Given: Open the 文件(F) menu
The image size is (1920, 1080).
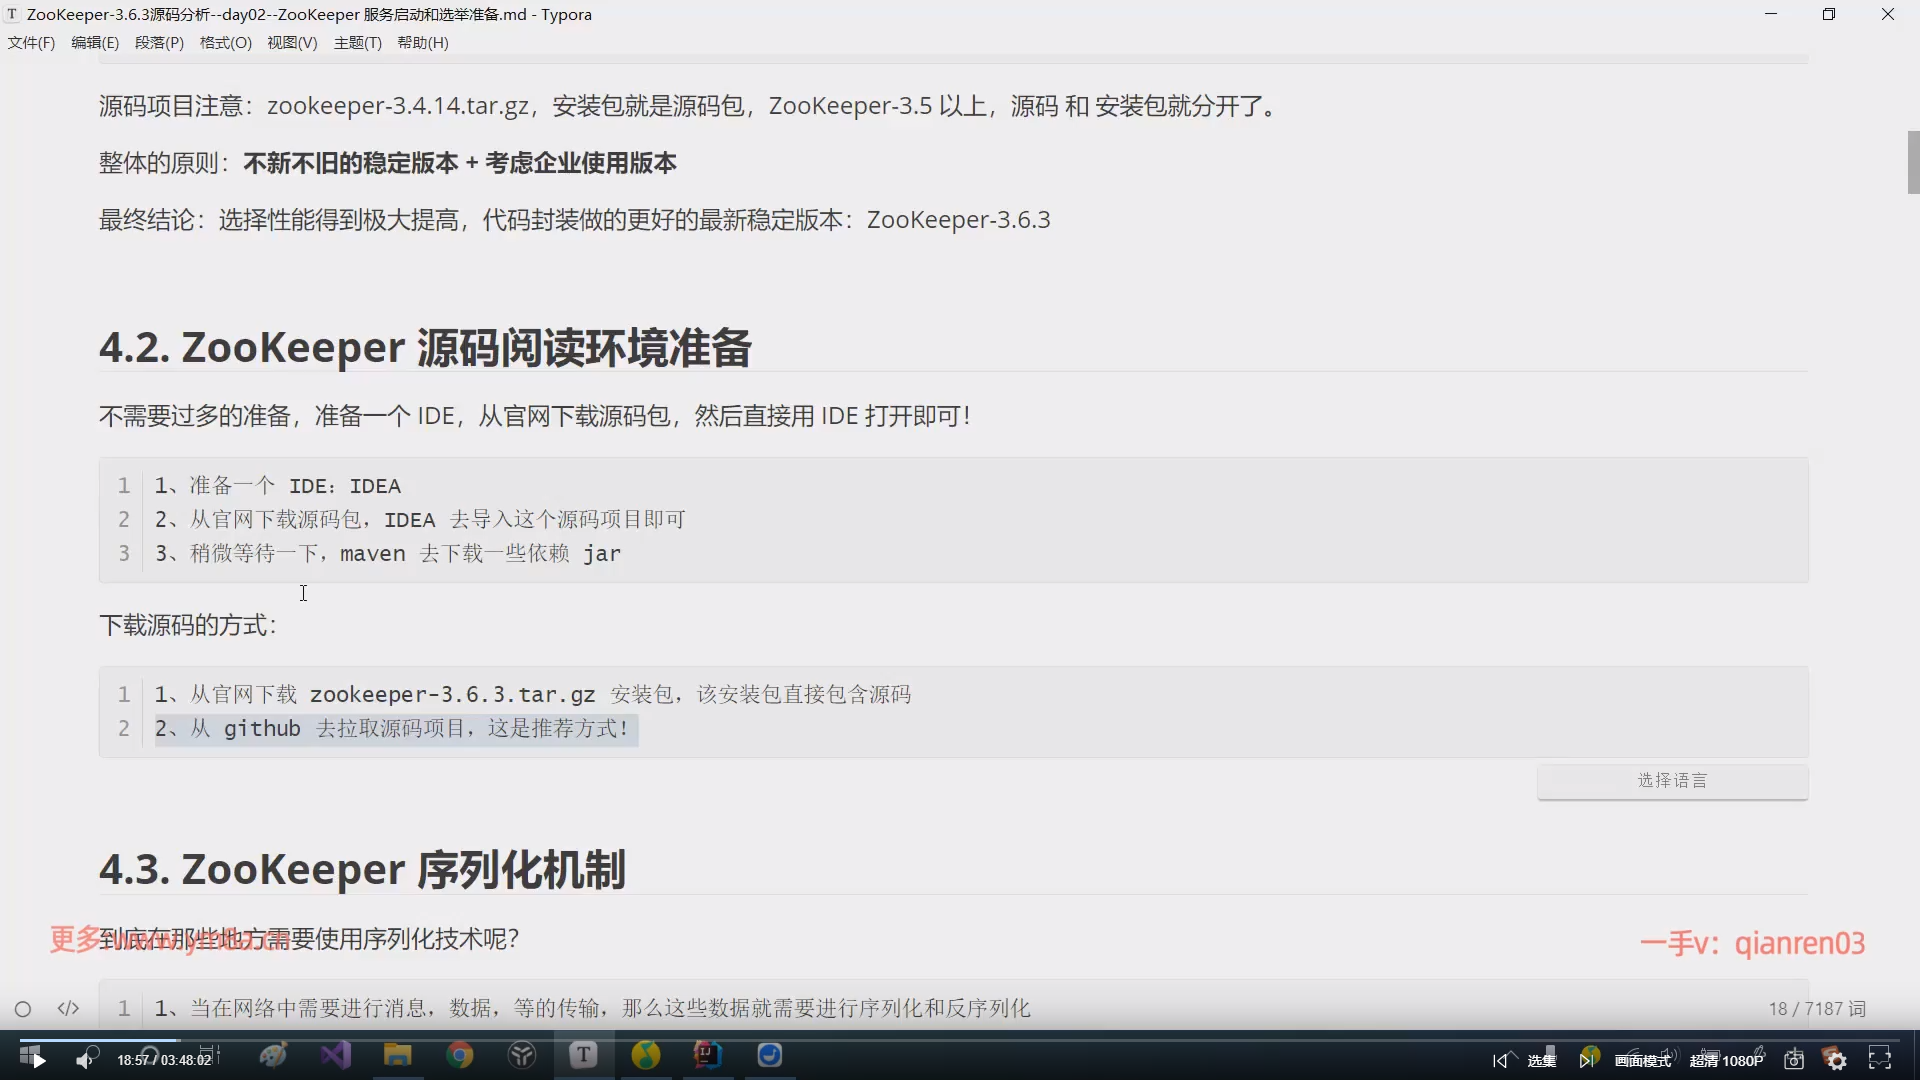Looking at the screenshot, I should point(31,43).
